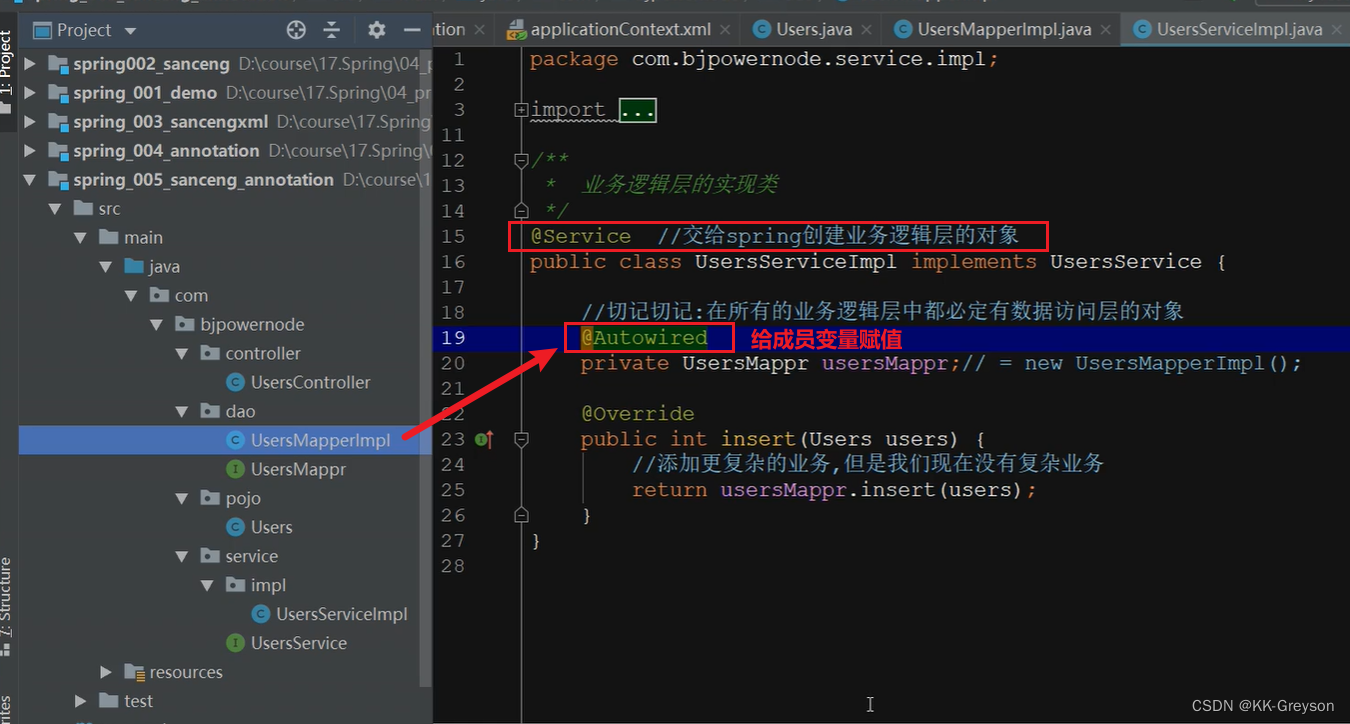
Task: Collapse the service package arrow
Action: click(181, 557)
